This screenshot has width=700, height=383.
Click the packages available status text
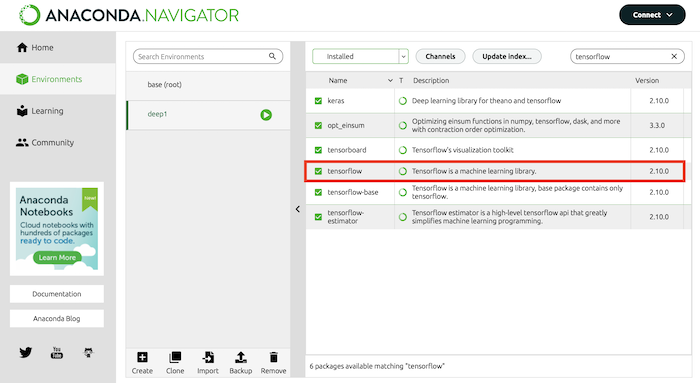[377, 366]
